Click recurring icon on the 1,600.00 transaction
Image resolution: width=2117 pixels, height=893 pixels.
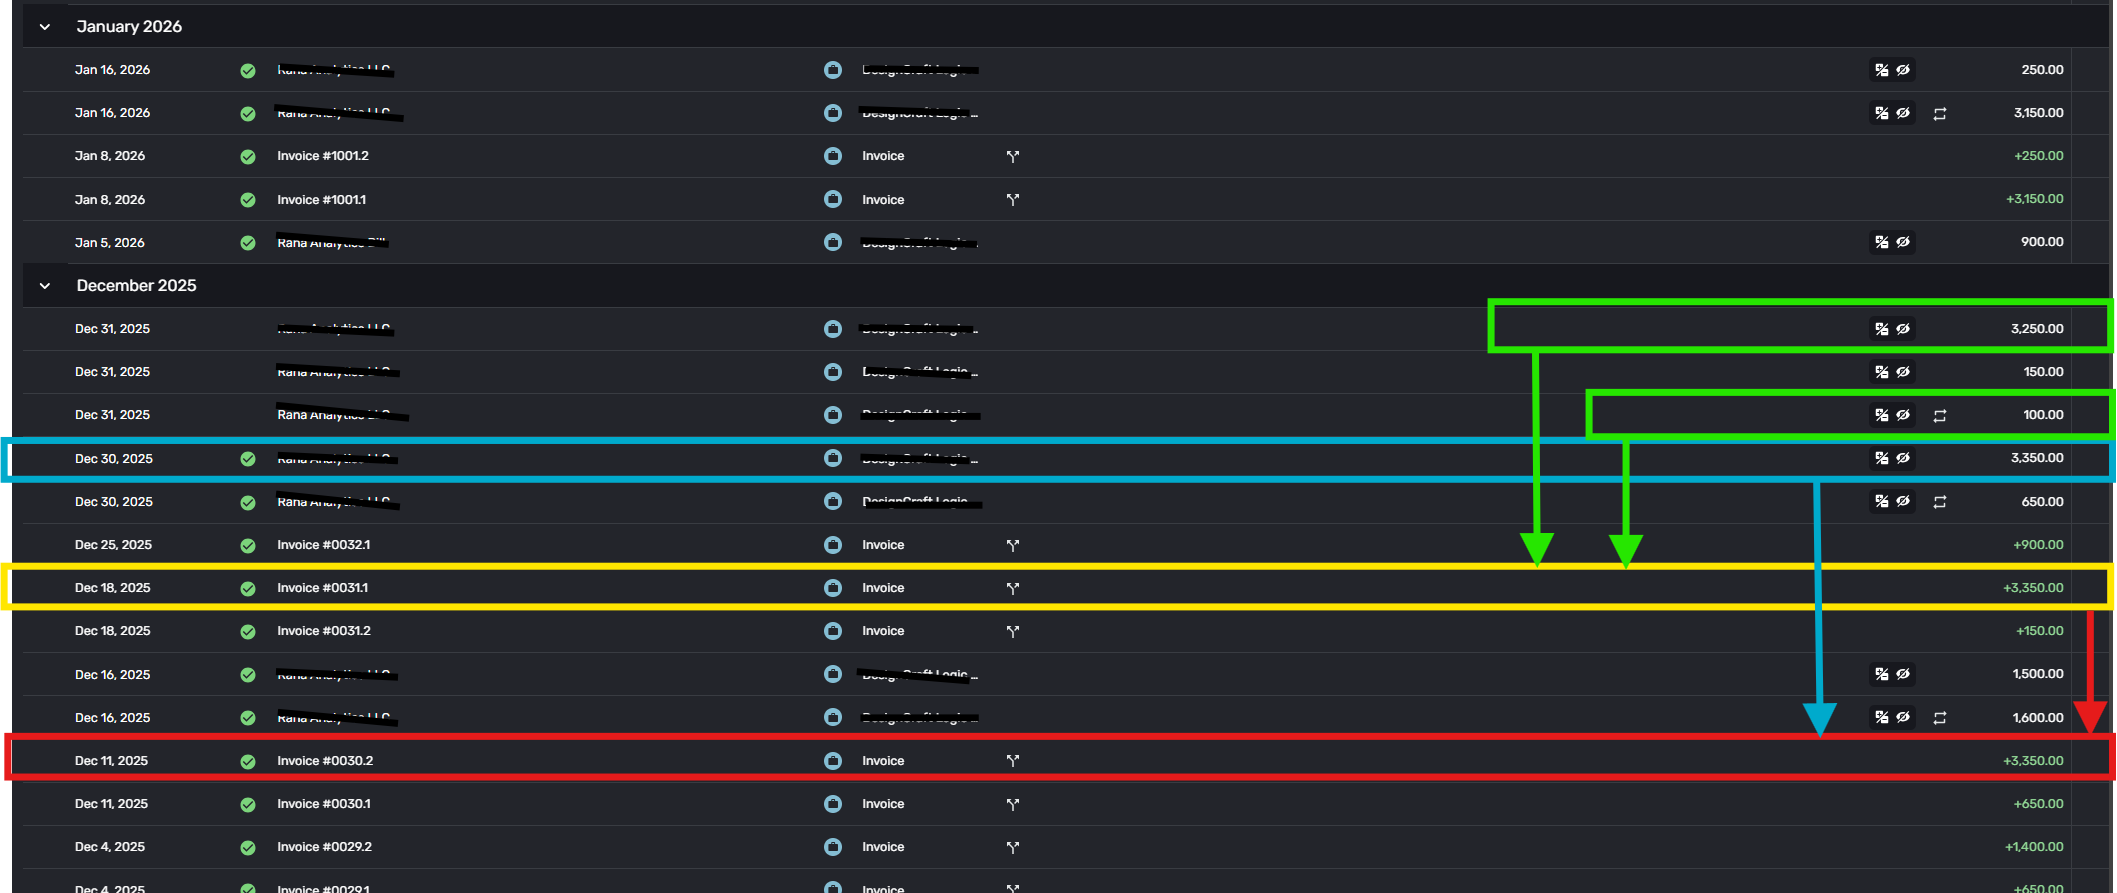coord(1940,718)
